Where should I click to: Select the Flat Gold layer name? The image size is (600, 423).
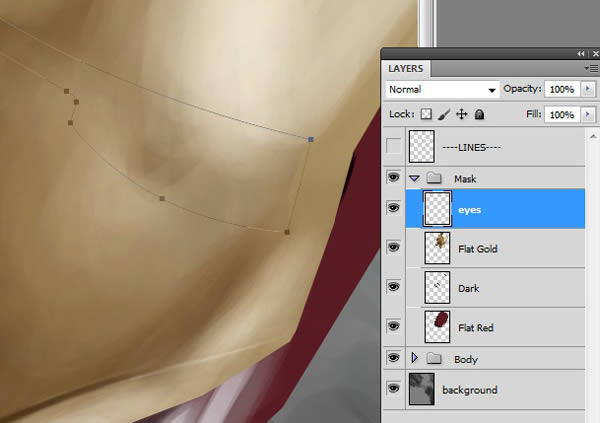(478, 249)
